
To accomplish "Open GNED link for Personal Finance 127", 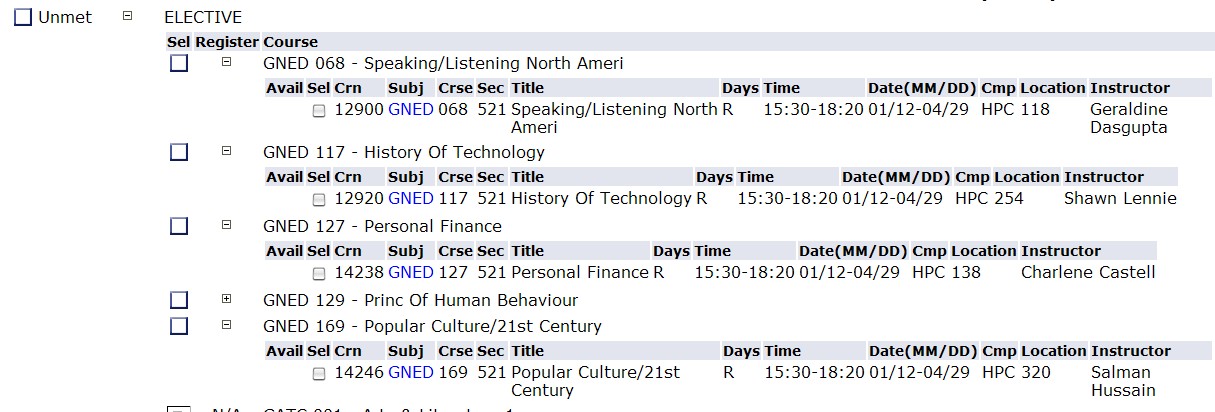I will click(411, 272).
